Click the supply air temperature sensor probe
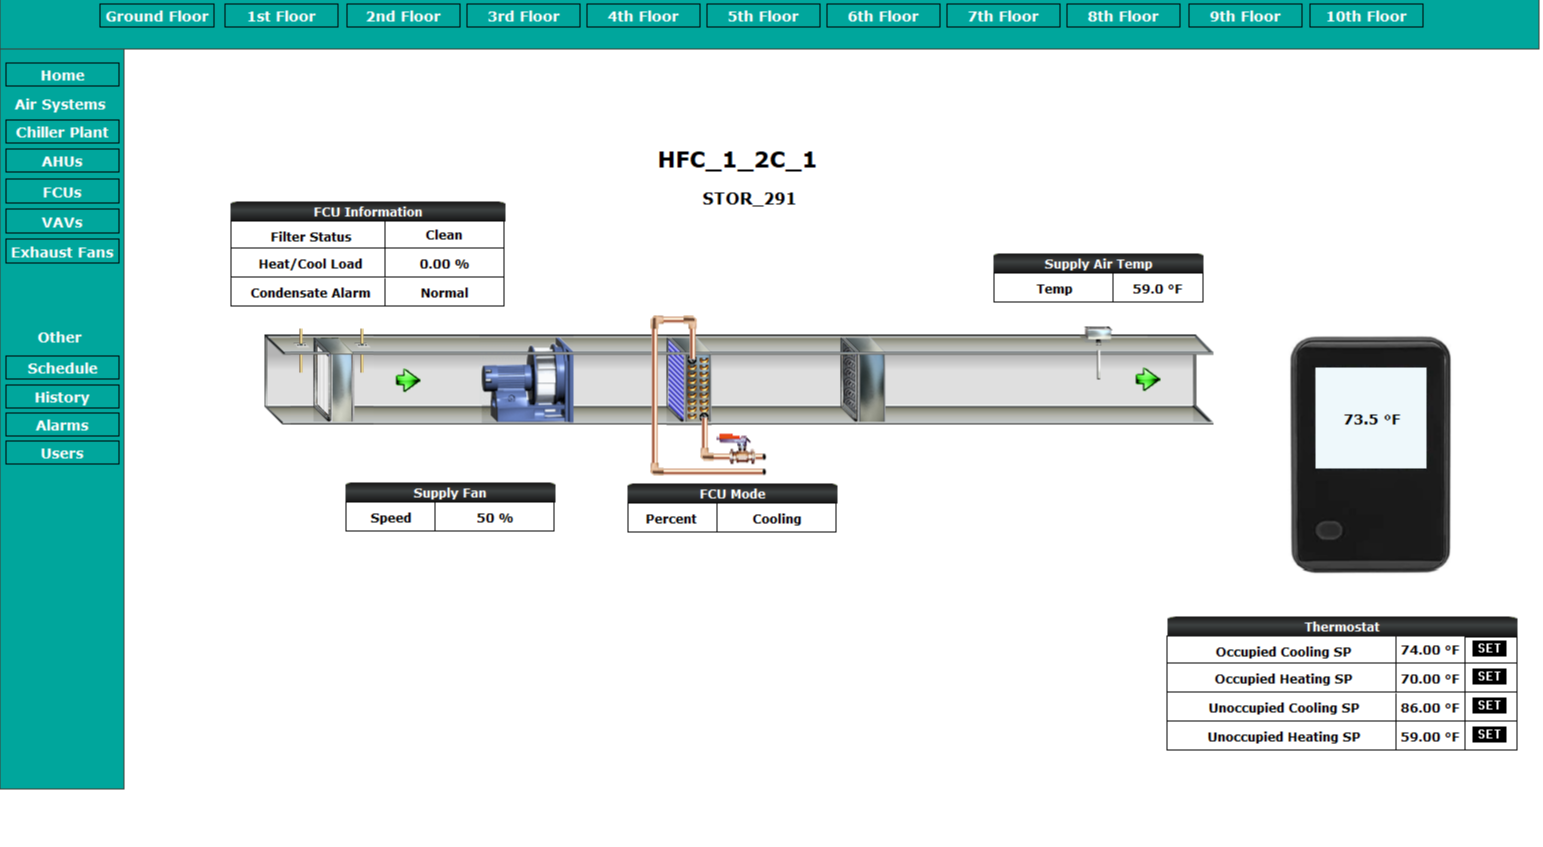The image size is (1543, 847). point(1098,353)
